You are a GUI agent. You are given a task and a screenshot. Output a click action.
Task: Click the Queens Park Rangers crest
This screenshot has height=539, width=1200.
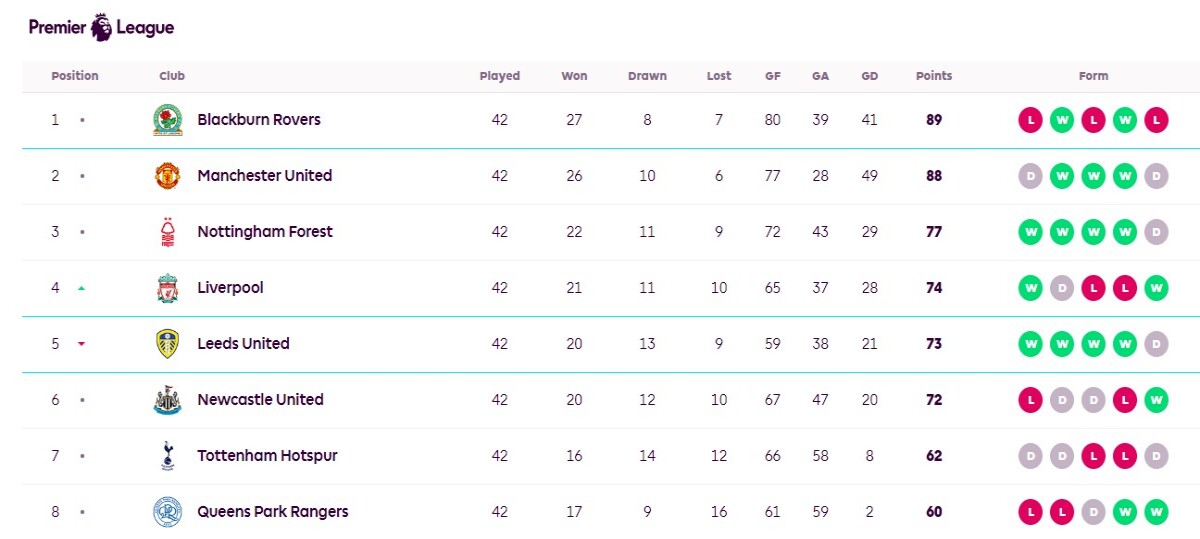click(x=167, y=512)
